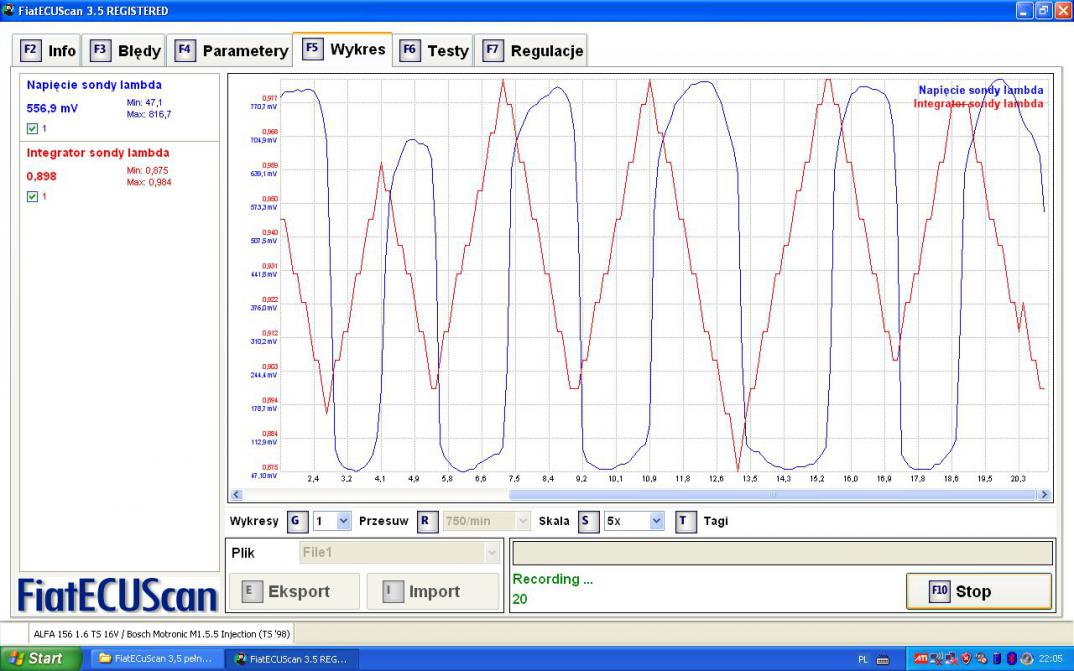Click the Windows Start button
The width and height of the screenshot is (1074, 671).
click(x=37, y=658)
